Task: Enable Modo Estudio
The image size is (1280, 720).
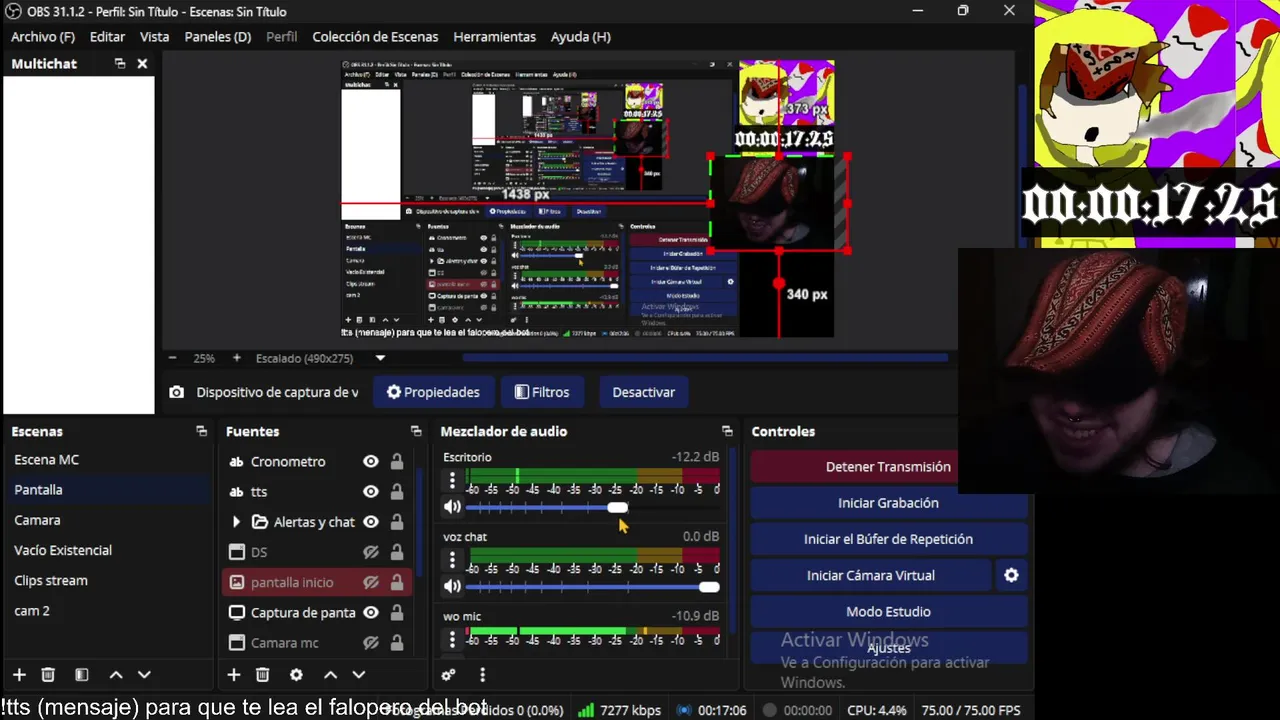Action: point(888,611)
